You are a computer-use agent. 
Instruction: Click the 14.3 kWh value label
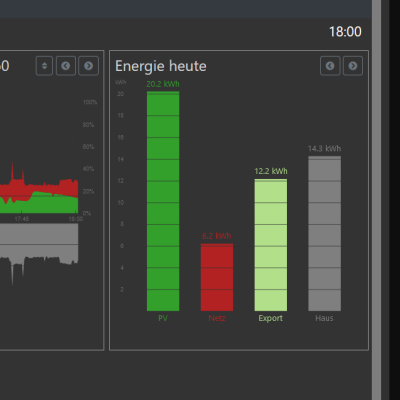(324, 149)
